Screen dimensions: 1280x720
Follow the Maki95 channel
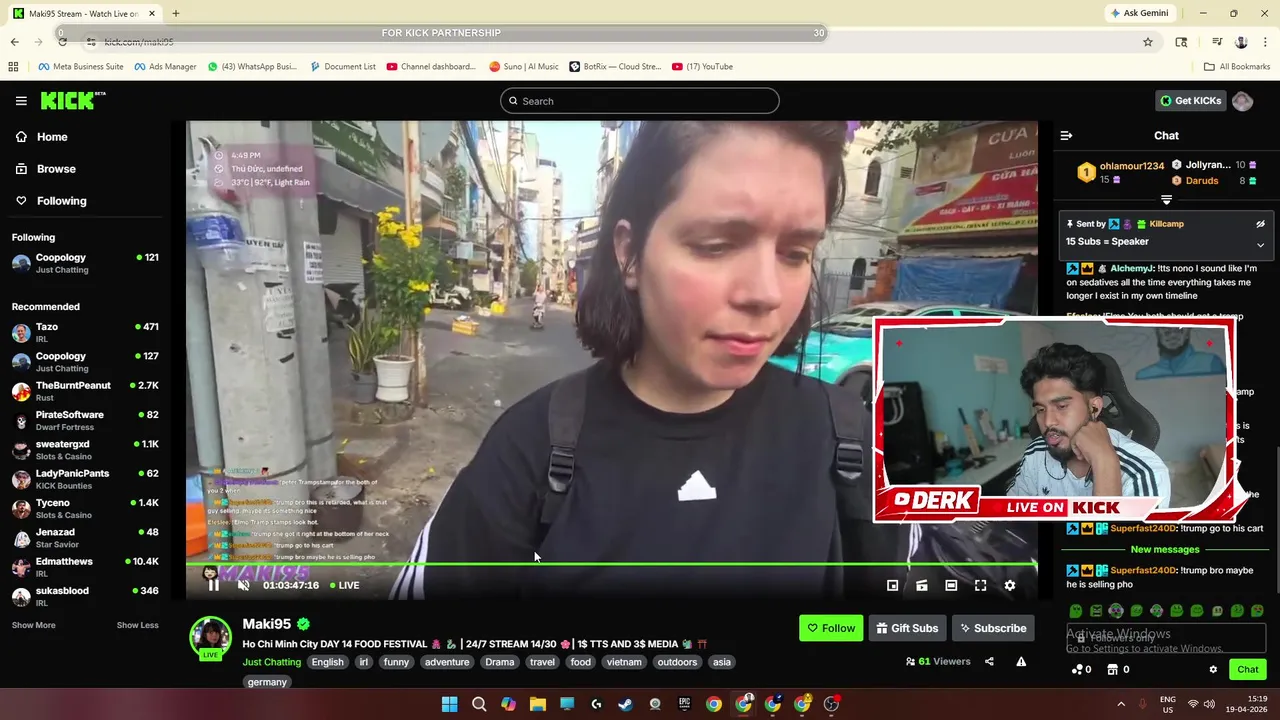(831, 628)
